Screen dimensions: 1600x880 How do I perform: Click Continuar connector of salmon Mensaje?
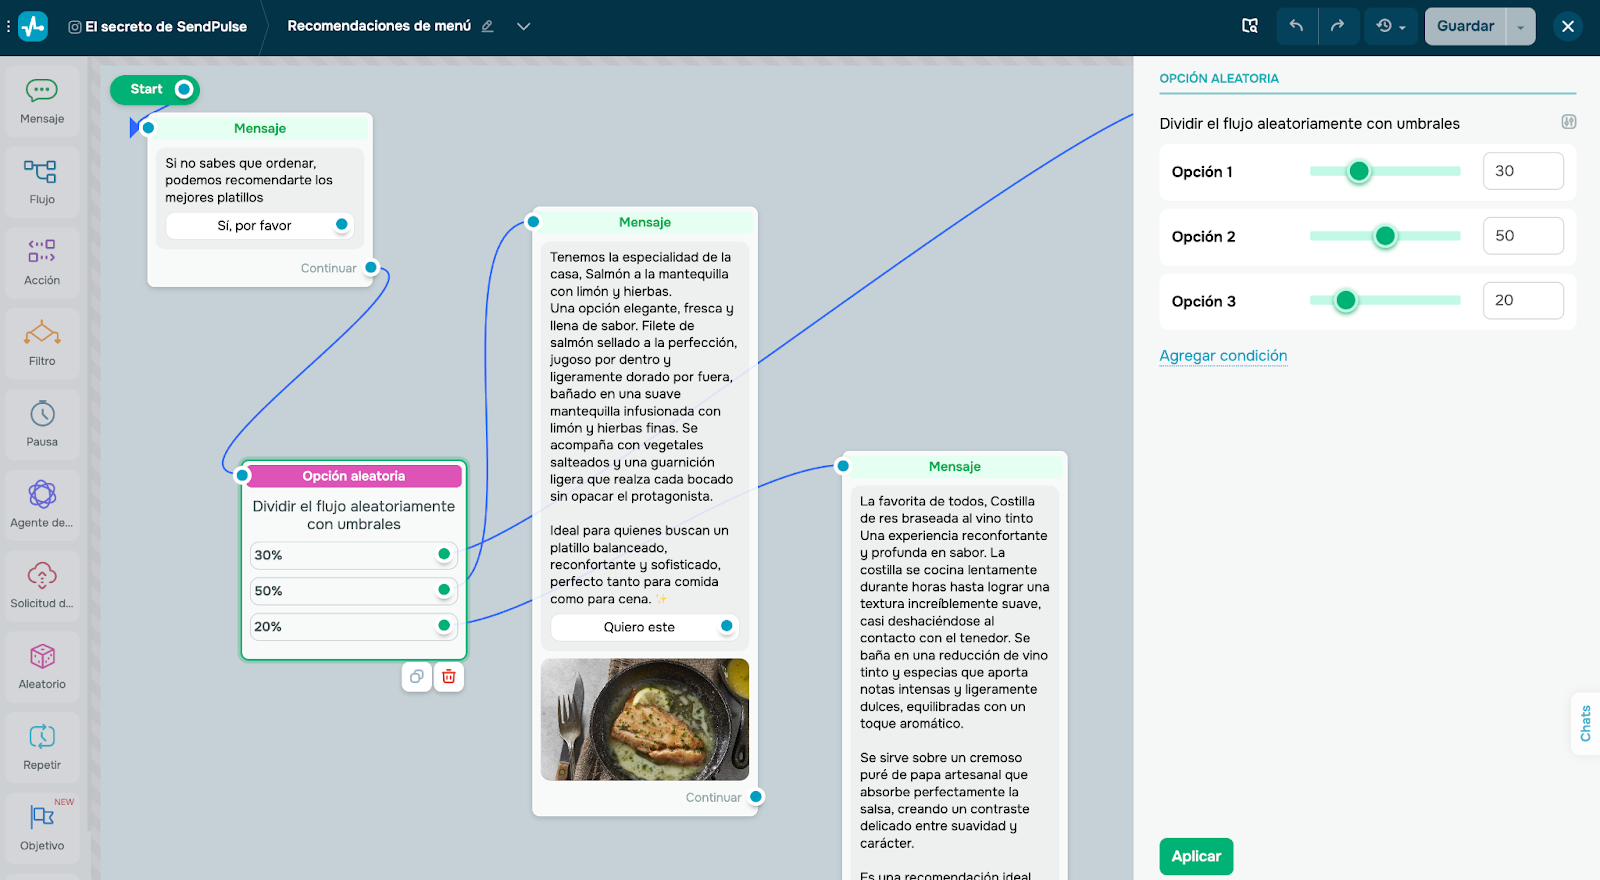[x=757, y=797]
